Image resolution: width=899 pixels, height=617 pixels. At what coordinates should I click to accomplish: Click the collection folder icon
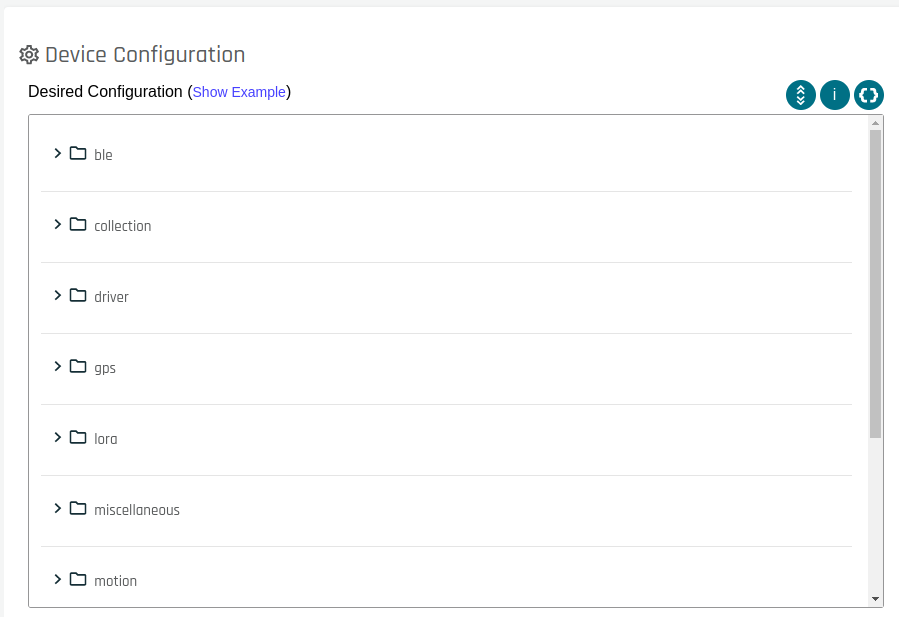pos(78,224)
